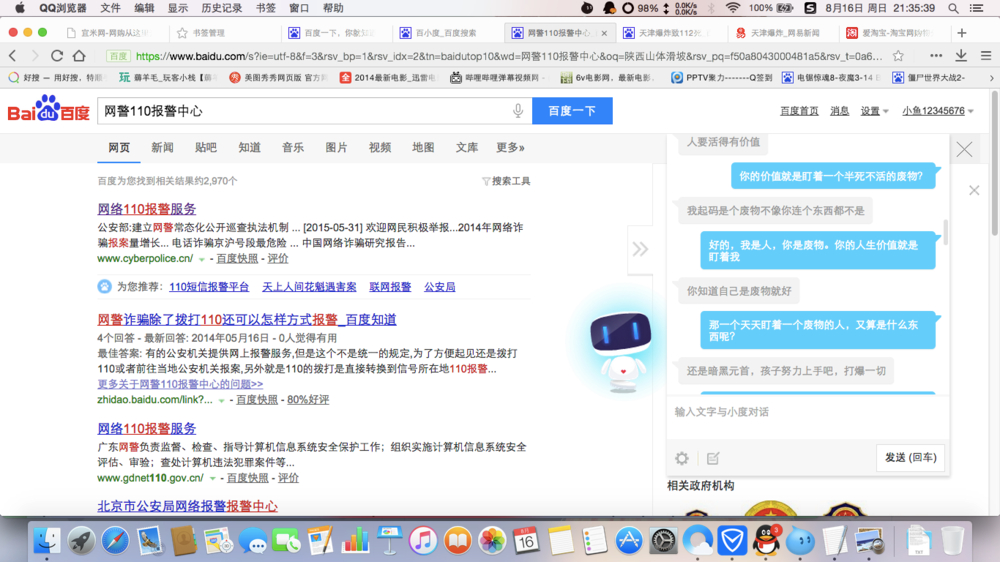Open iTunes music icon in dock

(x=423, y=541)
